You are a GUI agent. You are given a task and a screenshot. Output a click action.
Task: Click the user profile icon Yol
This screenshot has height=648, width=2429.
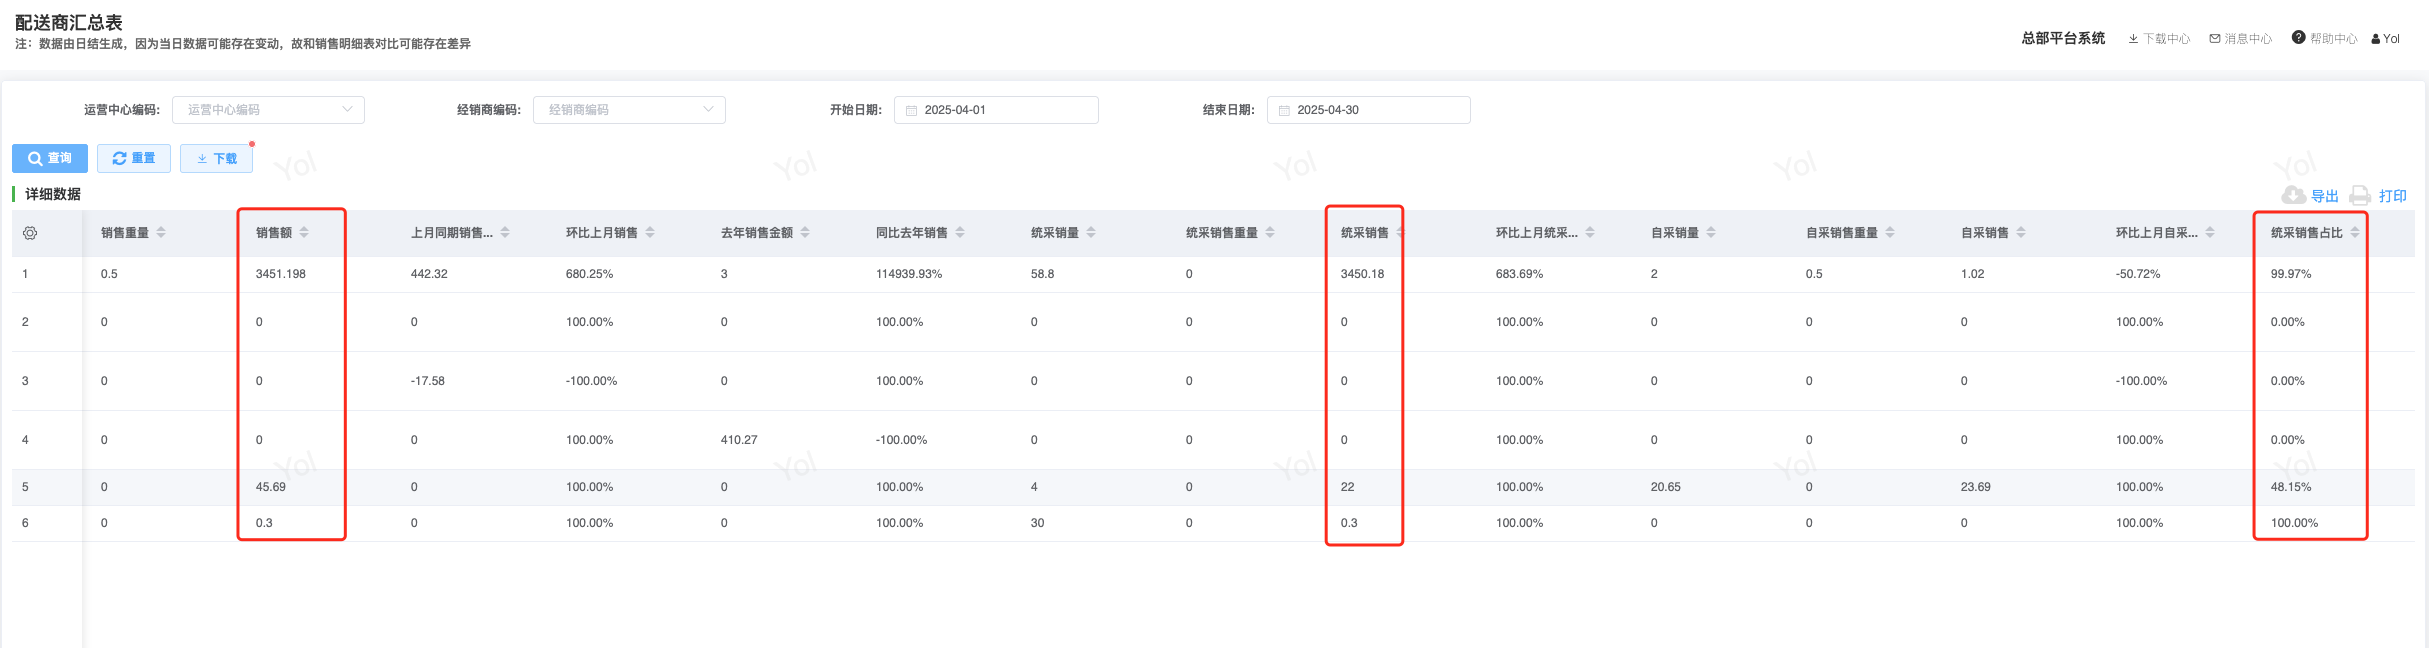2385,39
